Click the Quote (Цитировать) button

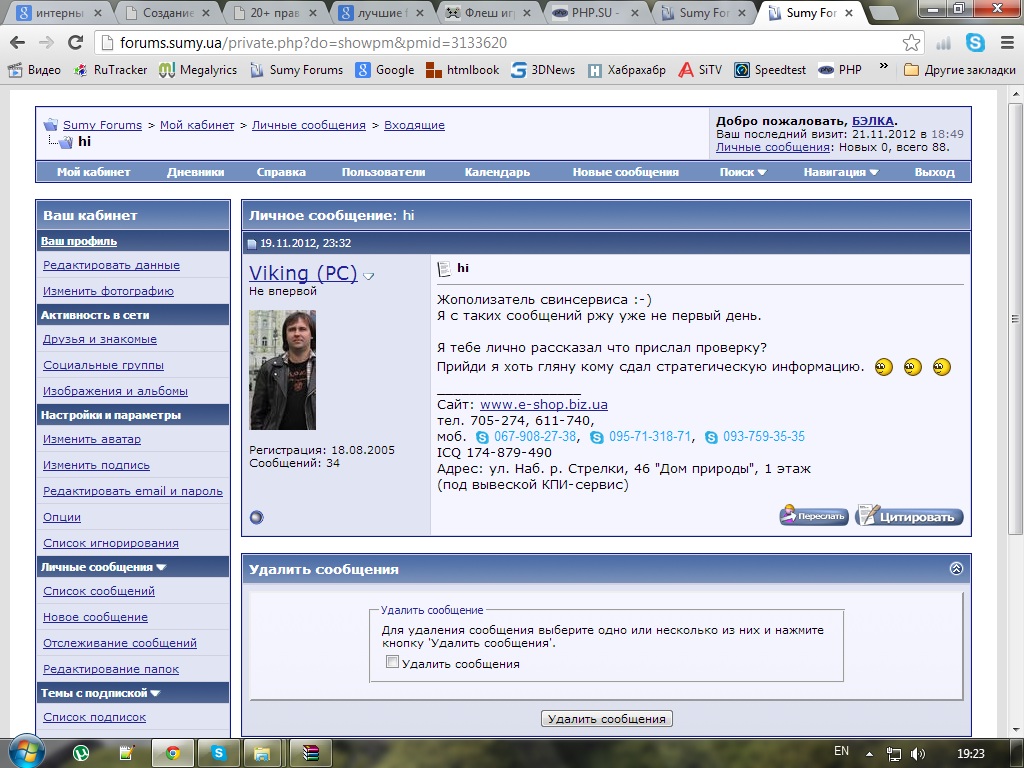pos(909,517)
